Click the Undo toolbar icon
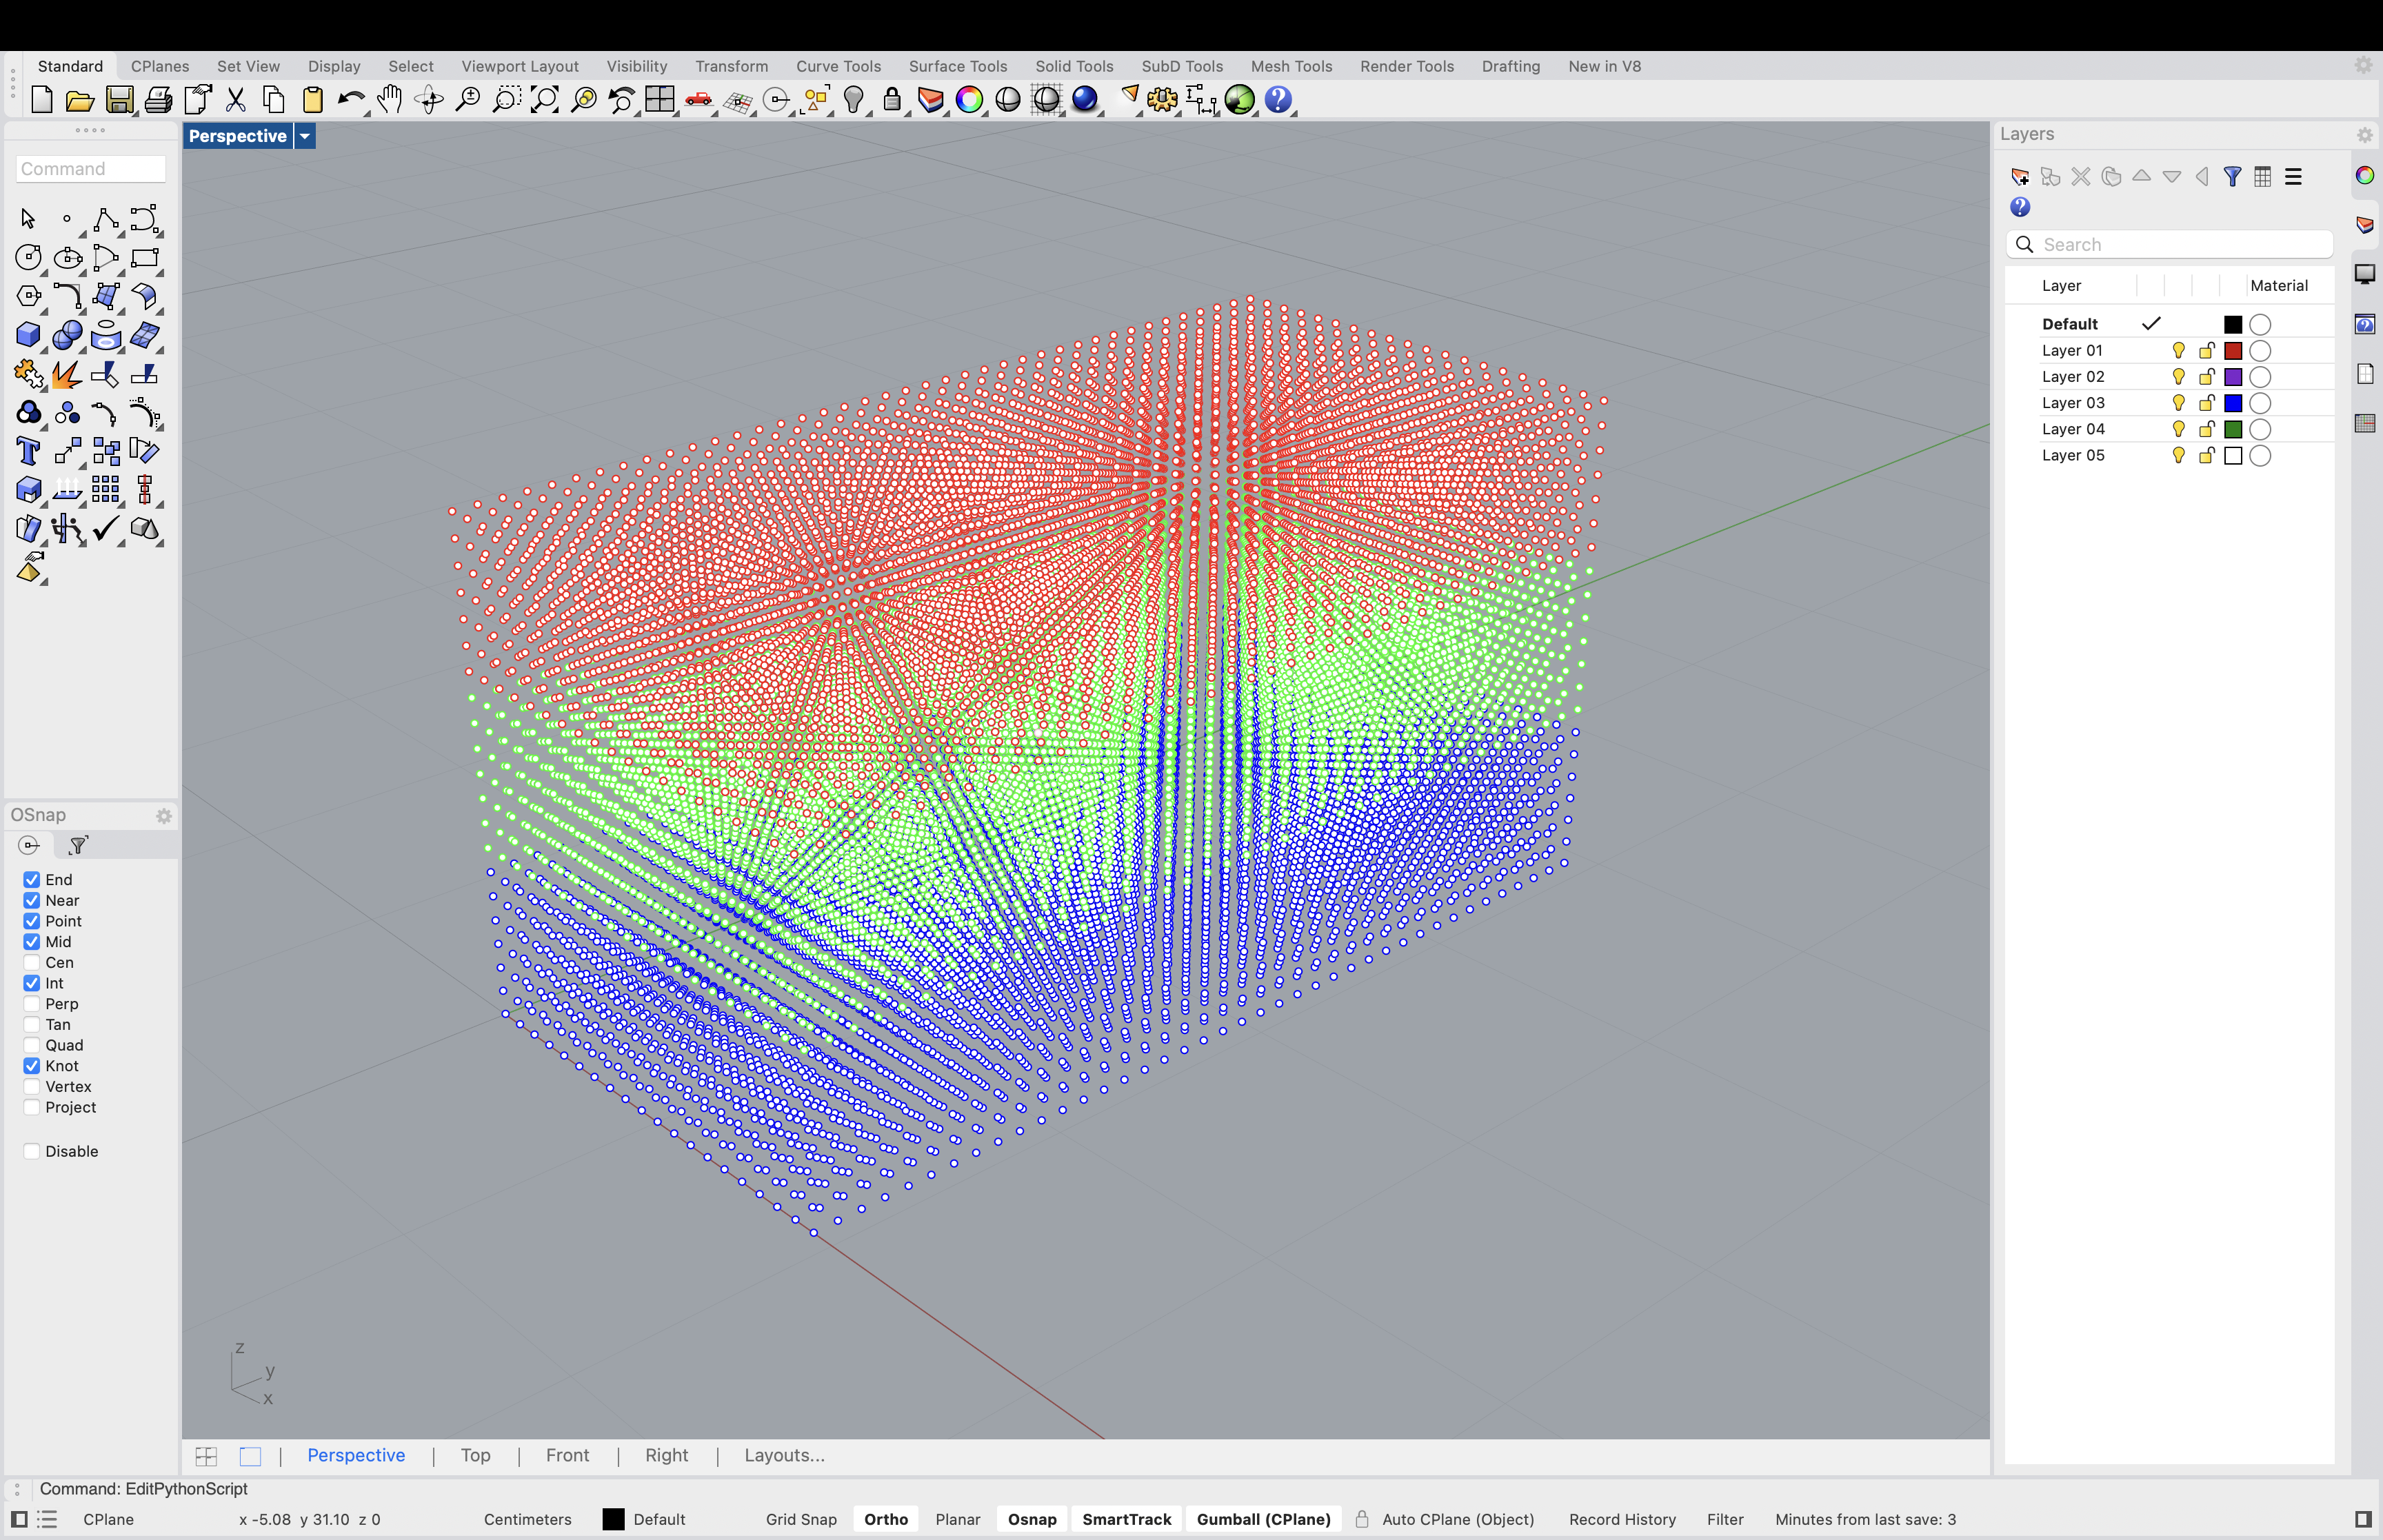The image size is (2383, 1540). pos(351,99)
